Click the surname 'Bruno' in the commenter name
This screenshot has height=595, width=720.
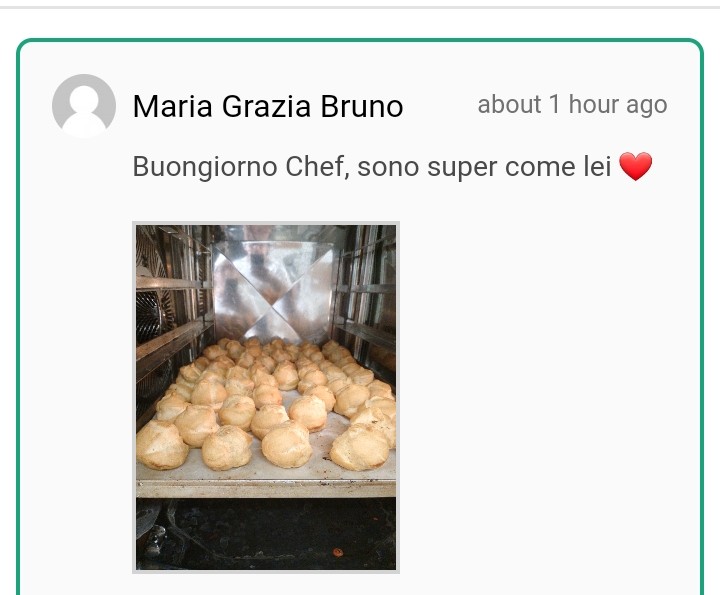coord(362,106)
